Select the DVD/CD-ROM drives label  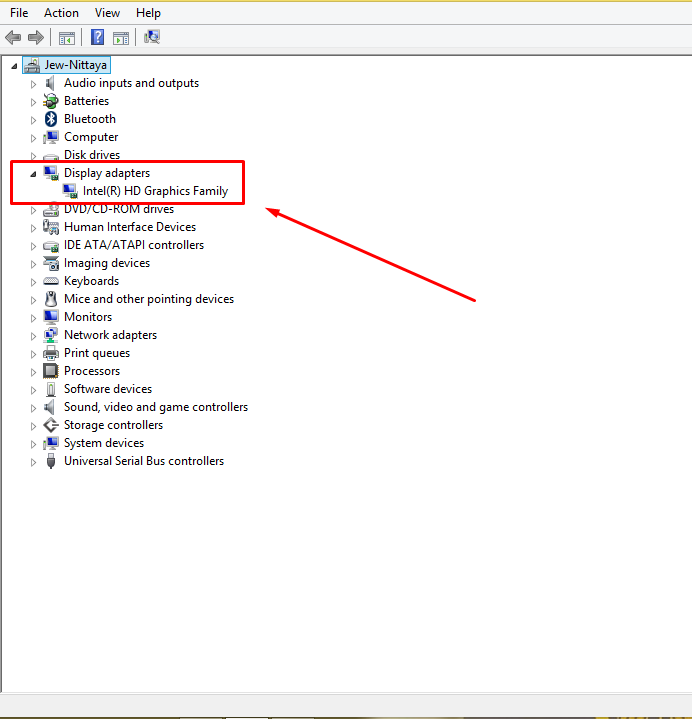[x=119, y=209]
